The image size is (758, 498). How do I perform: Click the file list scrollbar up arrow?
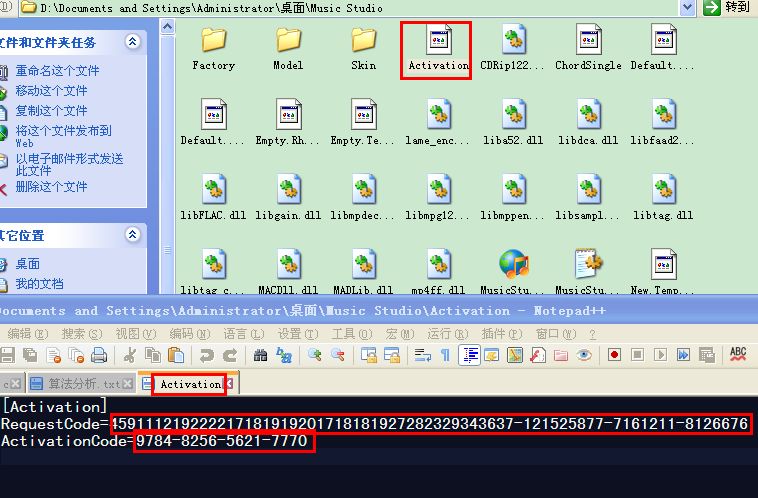point(167,26)
